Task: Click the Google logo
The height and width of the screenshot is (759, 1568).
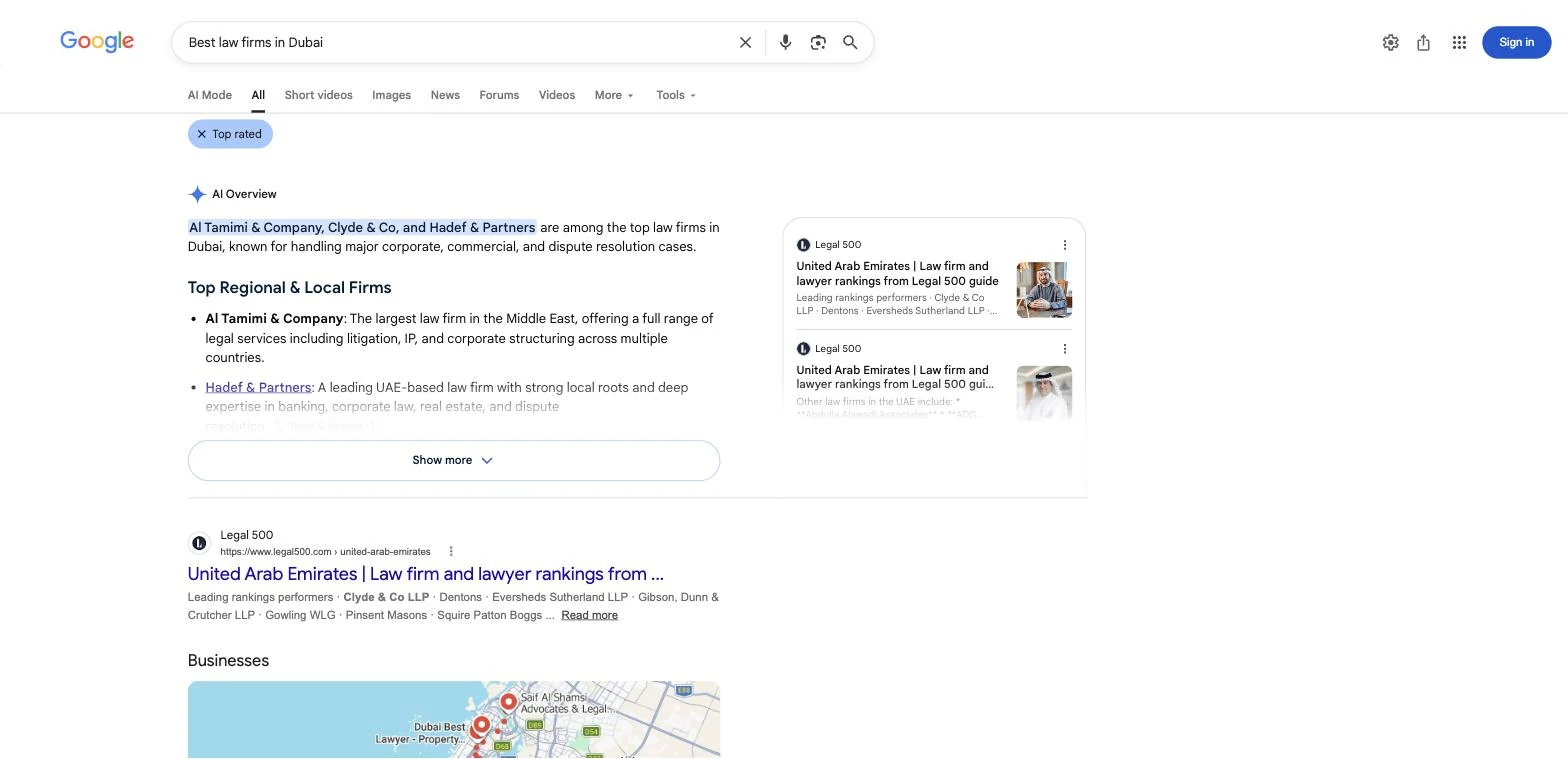Action: [97, 42]
